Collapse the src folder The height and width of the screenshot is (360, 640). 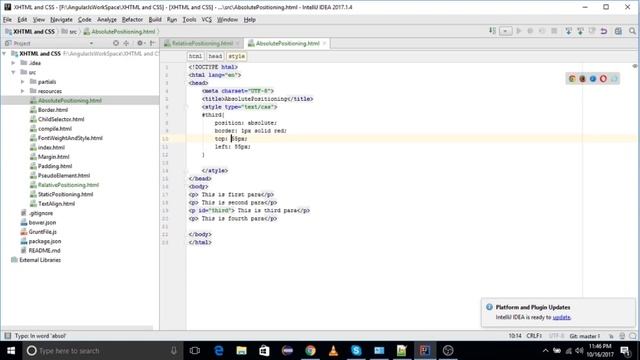13,72
